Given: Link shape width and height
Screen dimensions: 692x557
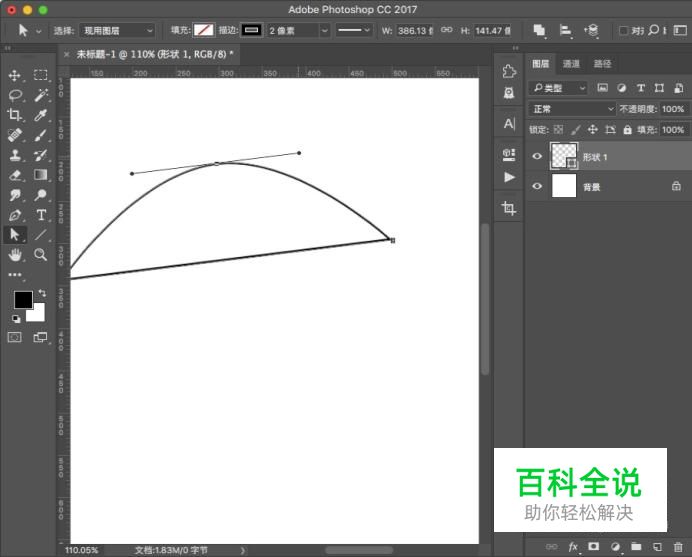Looking at the screenshot, I should [x=447, y=30].
